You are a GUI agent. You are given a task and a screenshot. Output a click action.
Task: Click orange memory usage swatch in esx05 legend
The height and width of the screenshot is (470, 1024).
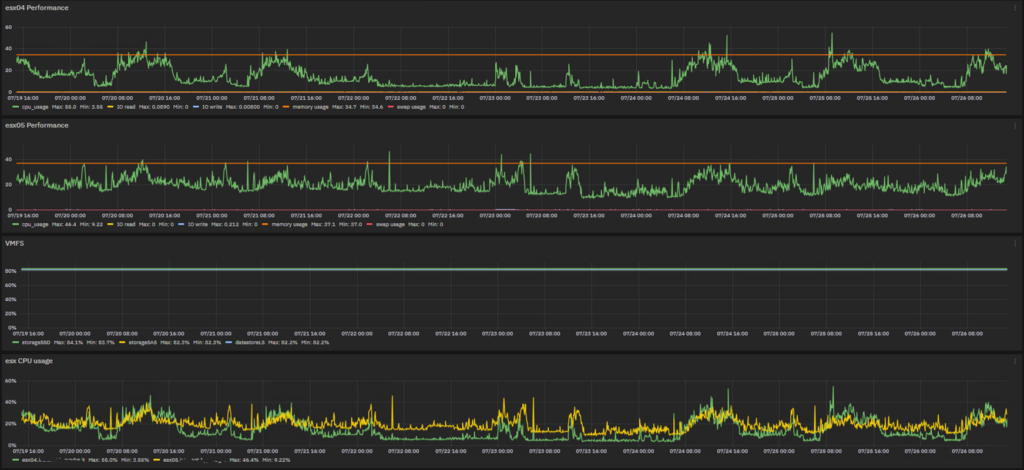click(x=265, y=225)
